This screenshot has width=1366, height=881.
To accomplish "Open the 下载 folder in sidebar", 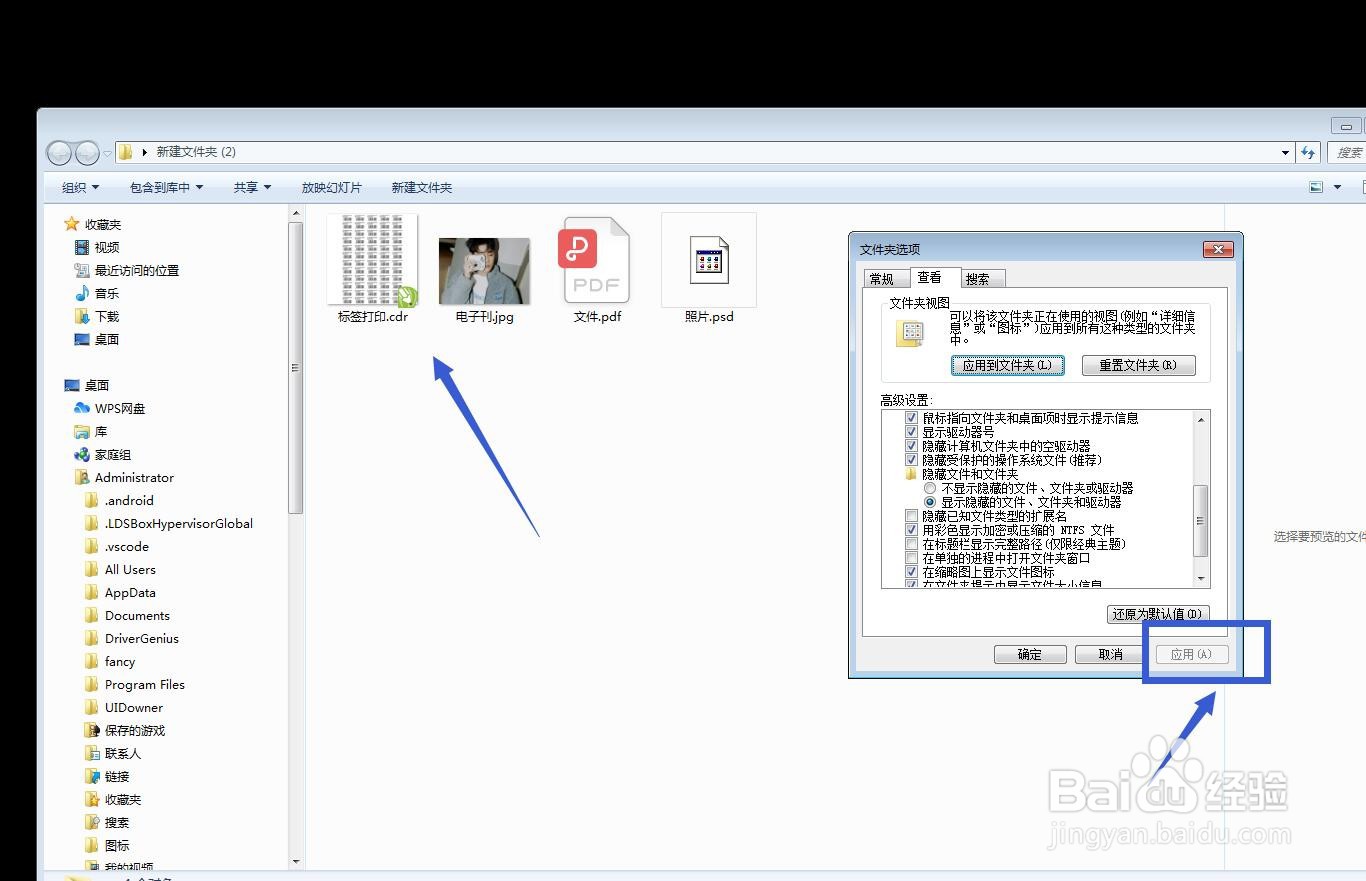I will (x=105, y=316).
